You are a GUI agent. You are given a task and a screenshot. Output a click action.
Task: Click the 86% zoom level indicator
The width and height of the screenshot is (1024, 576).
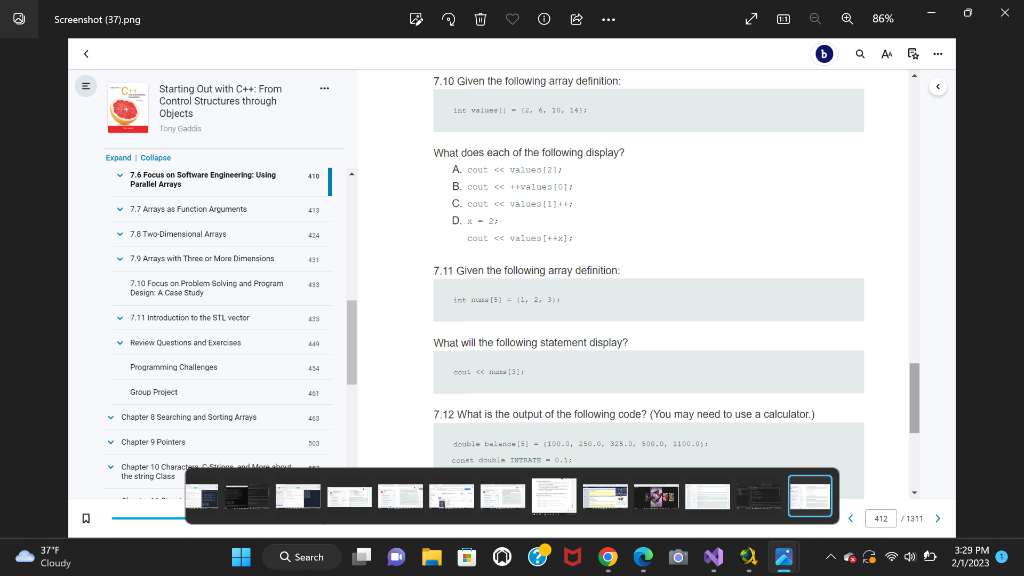pyautogui.click(x=883, y=19)
